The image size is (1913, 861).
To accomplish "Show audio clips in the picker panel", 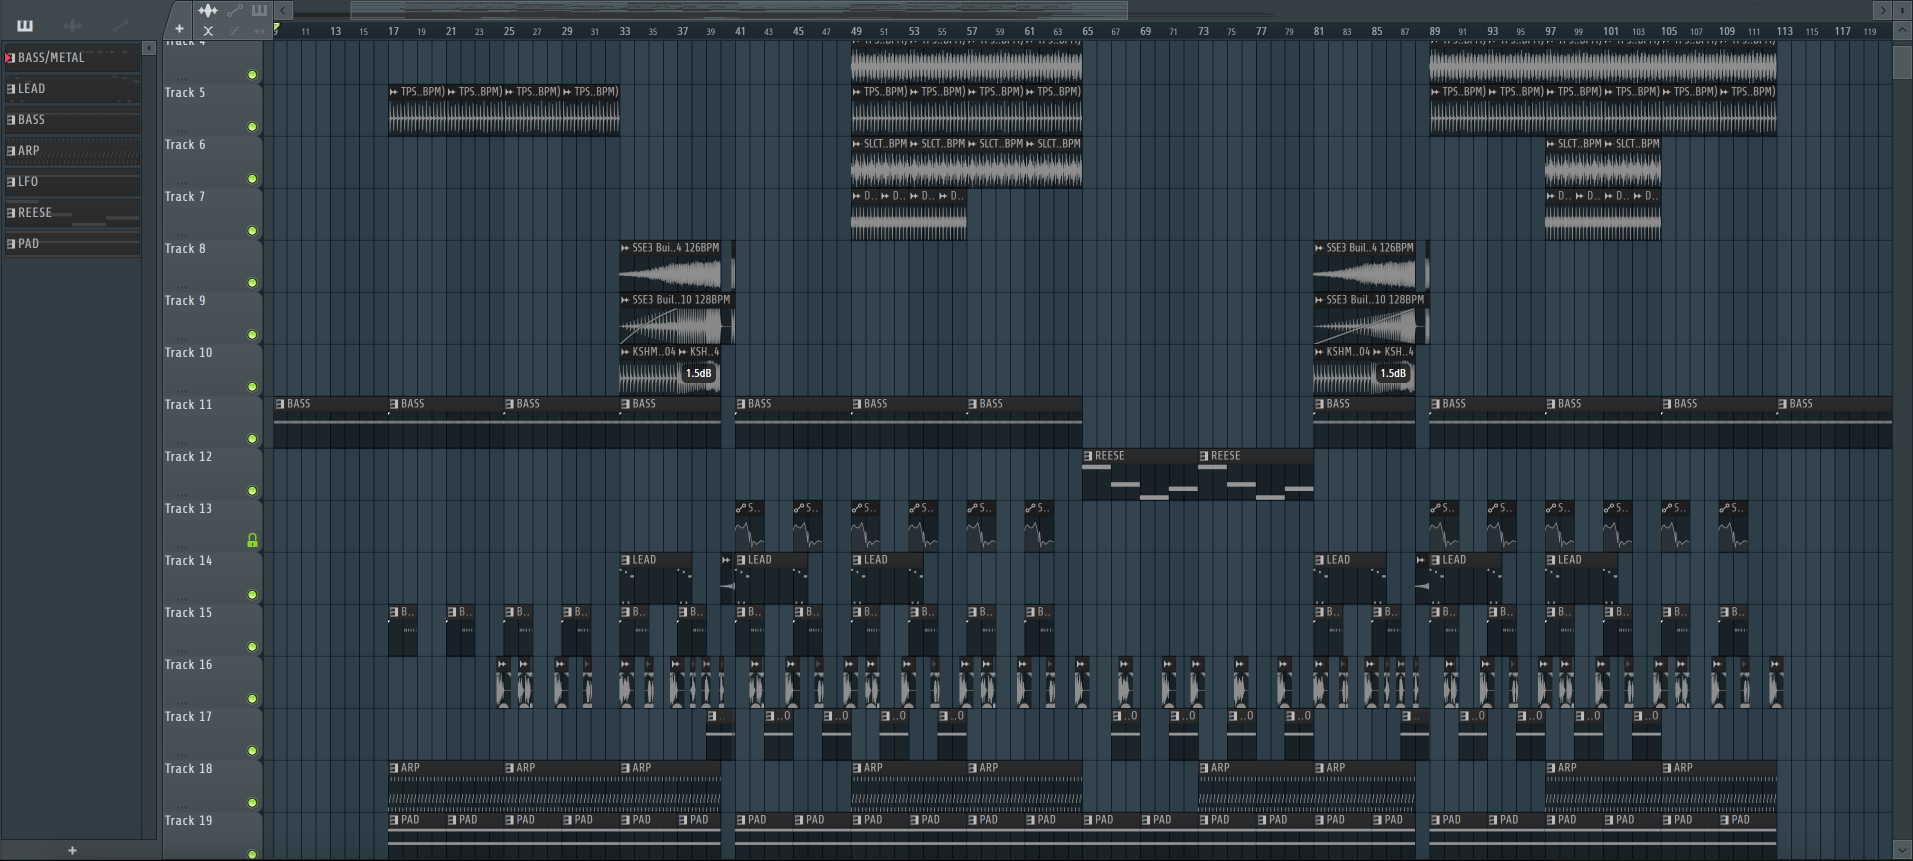I will click(72, 26).
